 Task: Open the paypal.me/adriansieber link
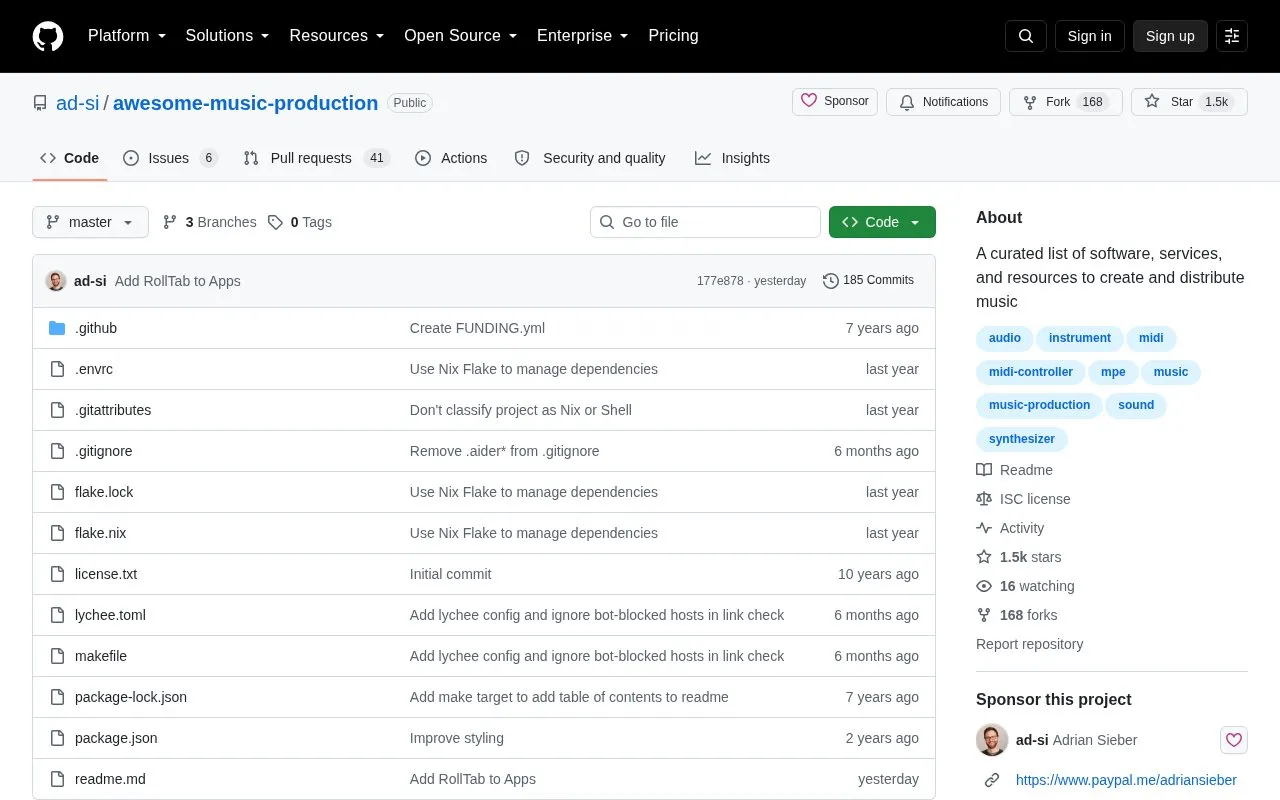(1126, 780)
